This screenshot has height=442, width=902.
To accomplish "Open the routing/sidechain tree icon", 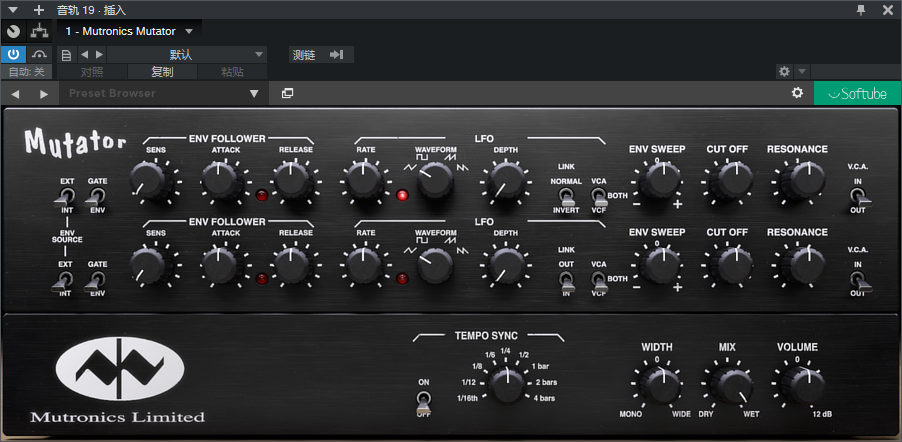I will point(40,31).
